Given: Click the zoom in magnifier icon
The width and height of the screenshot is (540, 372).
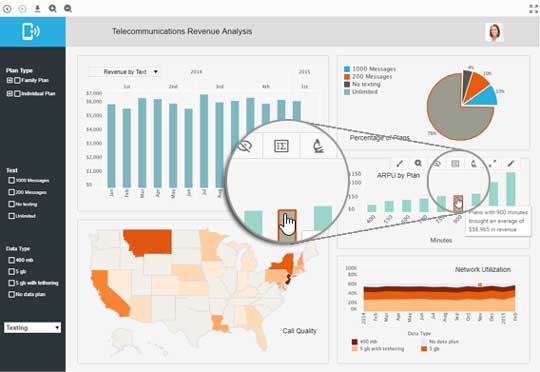Looking at the screenshot, I should (52, 8).
